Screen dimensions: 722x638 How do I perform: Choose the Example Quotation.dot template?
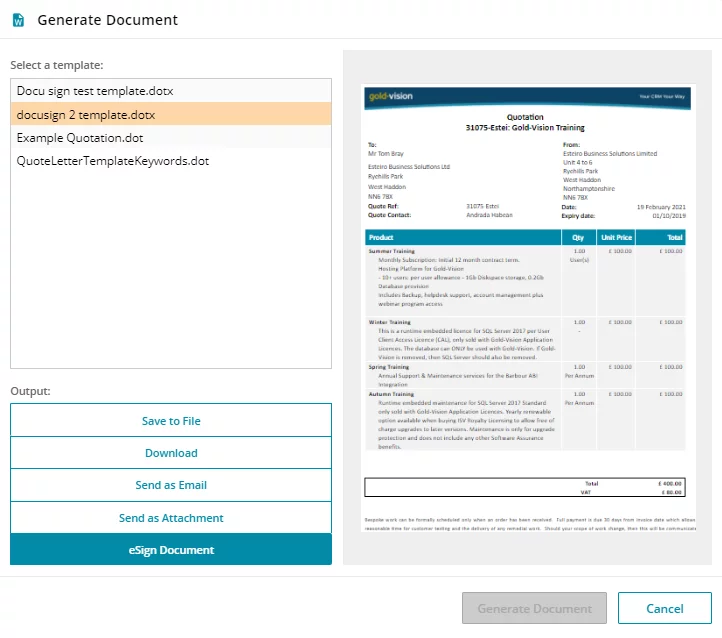(x=171, y=138)
